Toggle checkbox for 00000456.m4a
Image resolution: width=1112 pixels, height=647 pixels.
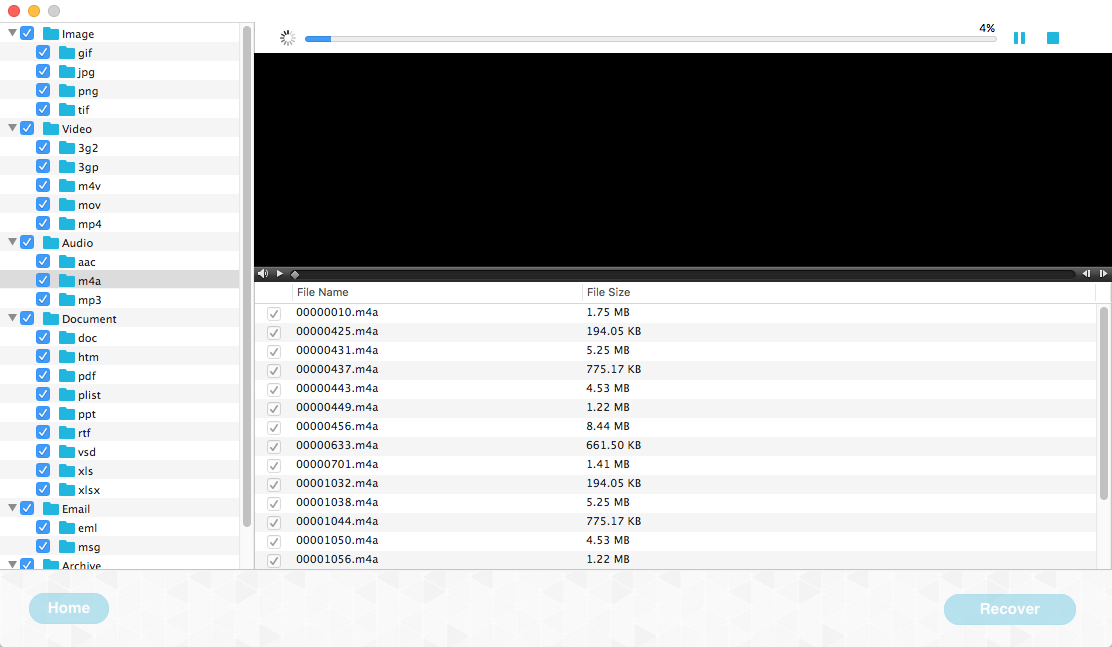coord(274,427)
